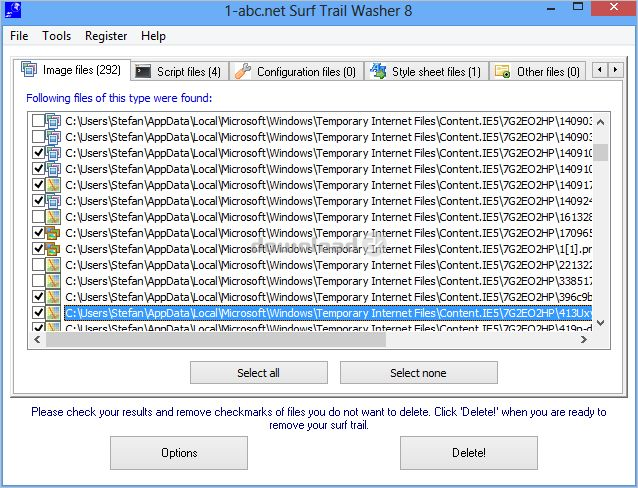The height and width of the screenshot is (488, 638).
Task: Click the Select all button
Action: coord(259,373)
